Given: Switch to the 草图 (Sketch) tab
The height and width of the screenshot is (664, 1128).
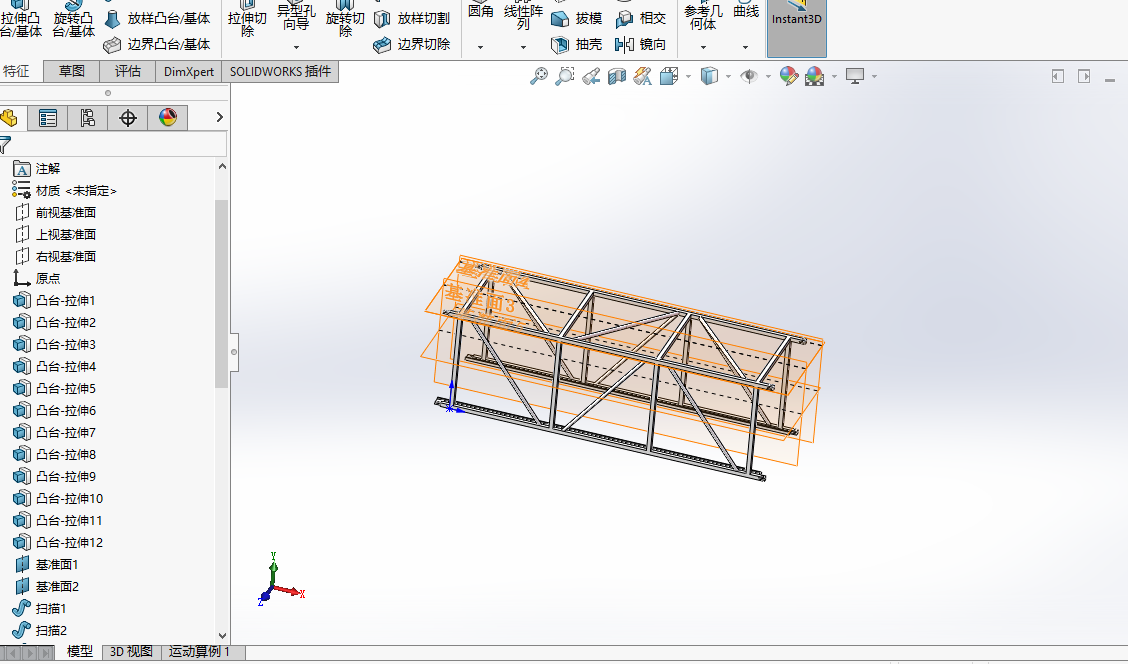Looking at the screenshot, I should tap(72, 71).
